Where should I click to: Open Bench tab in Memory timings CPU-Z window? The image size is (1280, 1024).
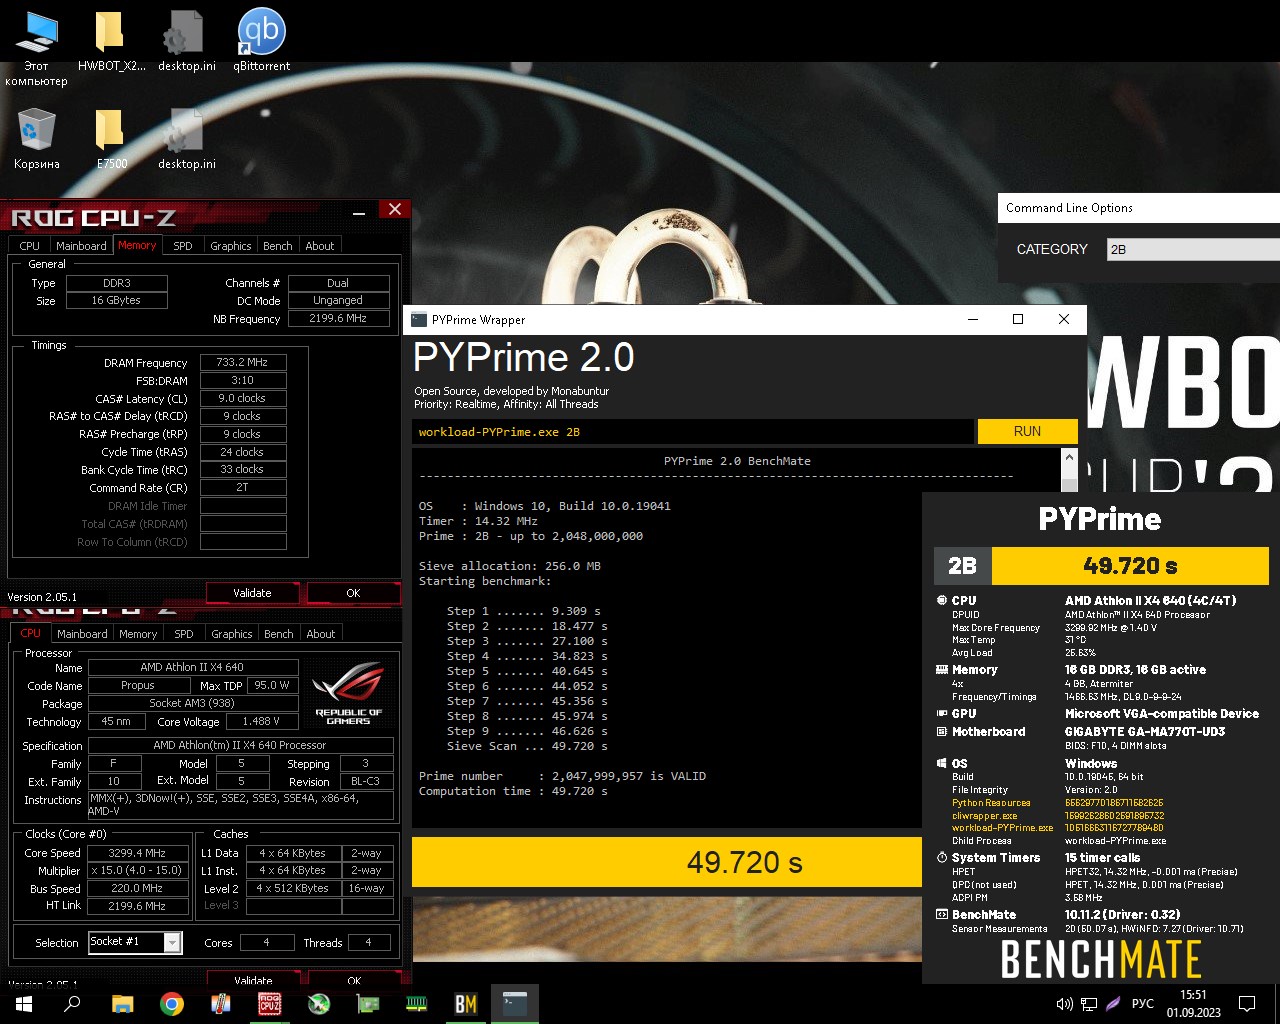(278, 246)
